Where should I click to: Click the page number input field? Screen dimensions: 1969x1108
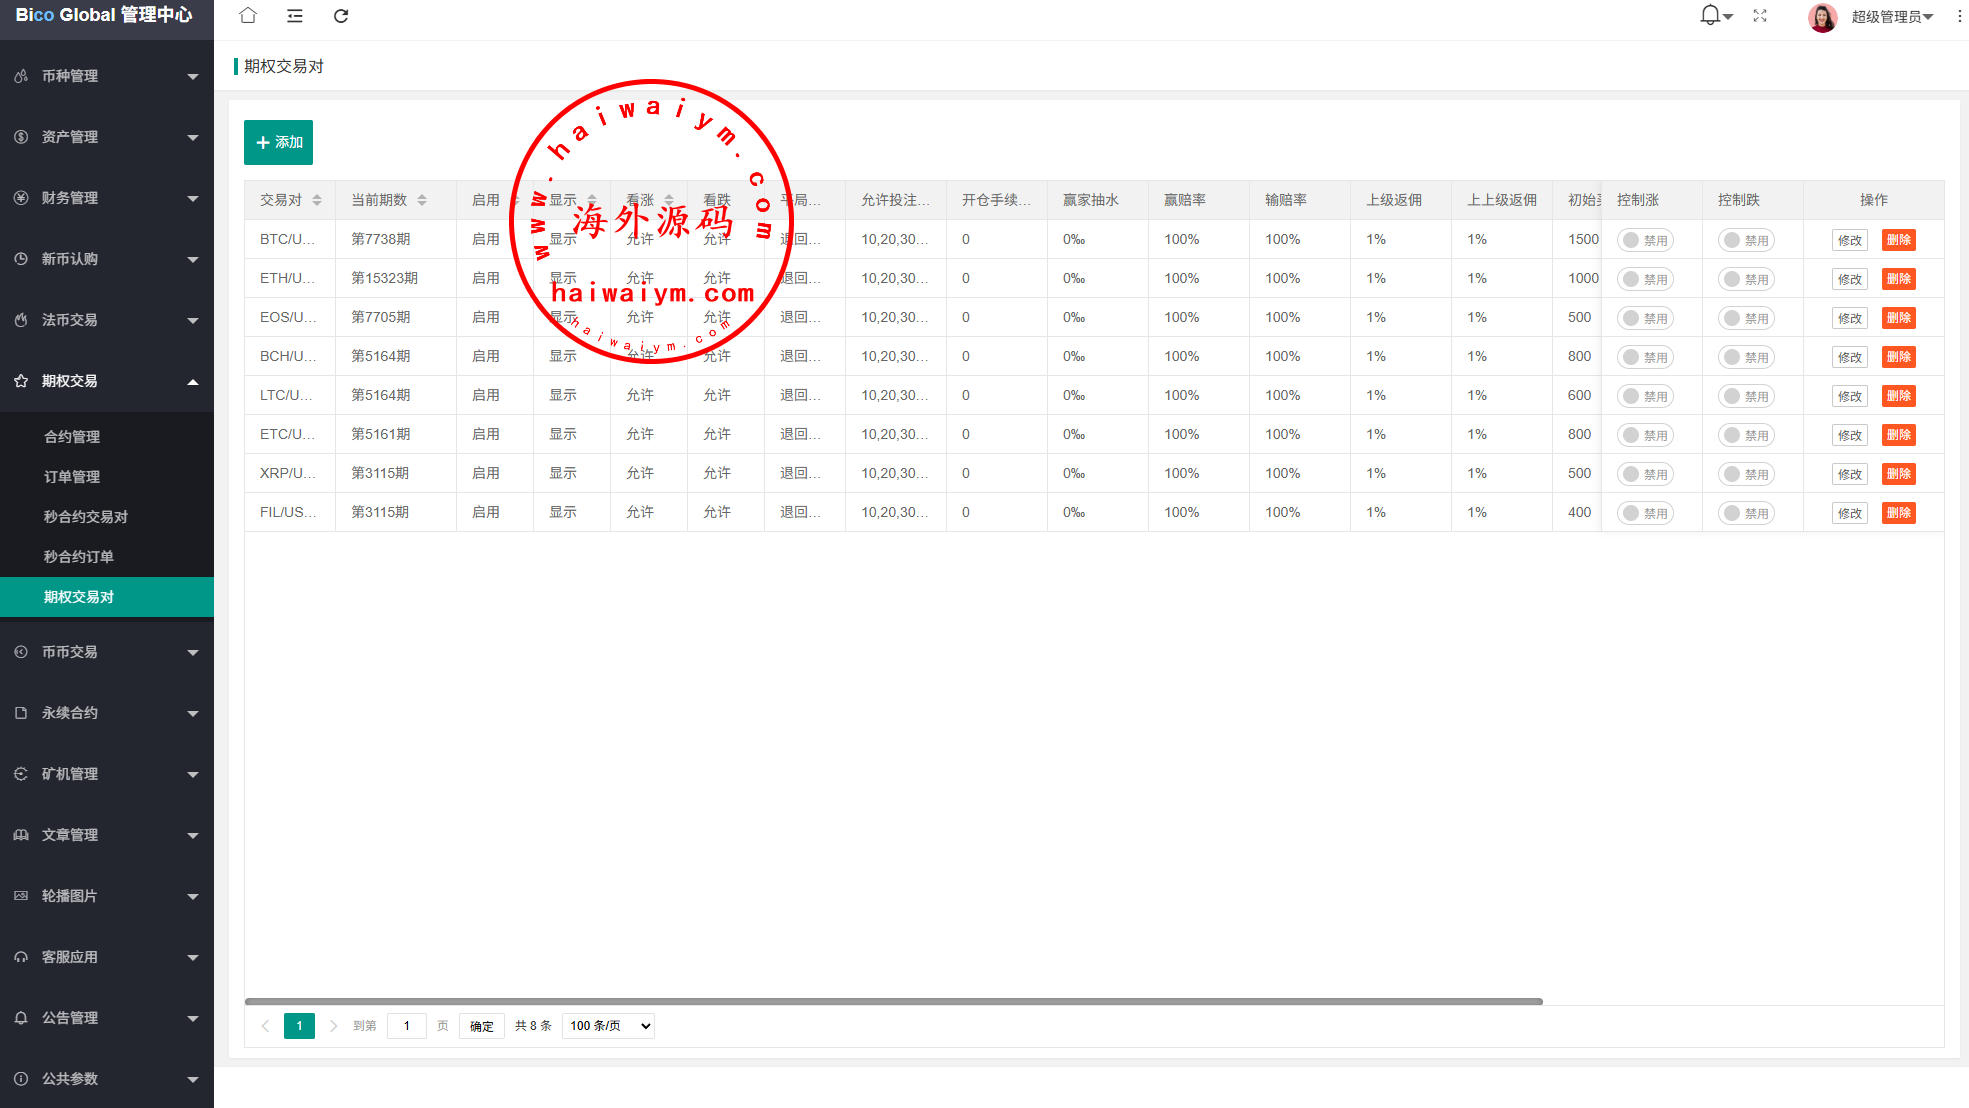point(407,1026)
